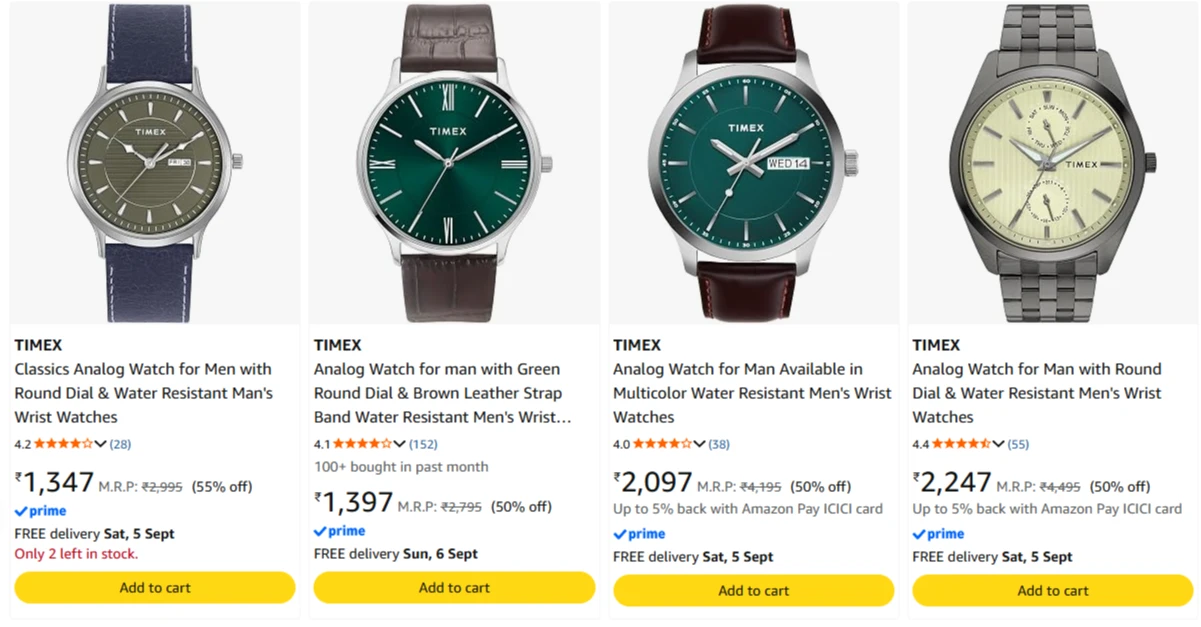Open the Classics Analog Watch for Men title
Image resolution: width=1201 pixels, height=627 pixels.
(143, 393)
